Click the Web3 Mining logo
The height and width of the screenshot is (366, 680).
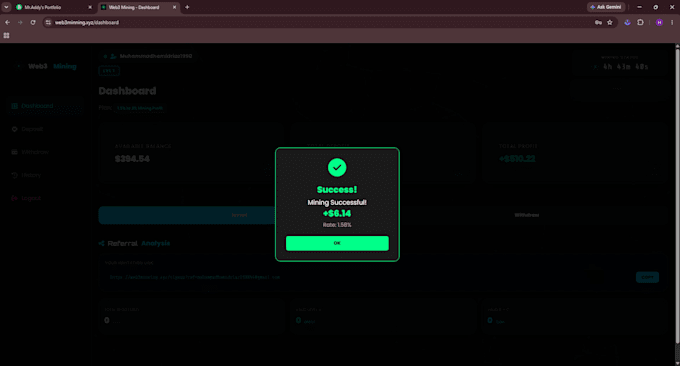point(47,66)
